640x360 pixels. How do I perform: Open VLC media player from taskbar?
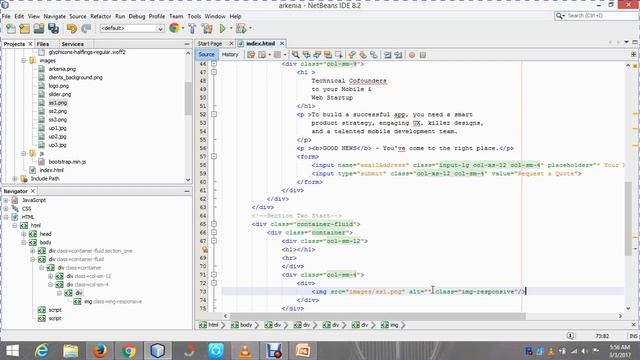coord(245,350)
